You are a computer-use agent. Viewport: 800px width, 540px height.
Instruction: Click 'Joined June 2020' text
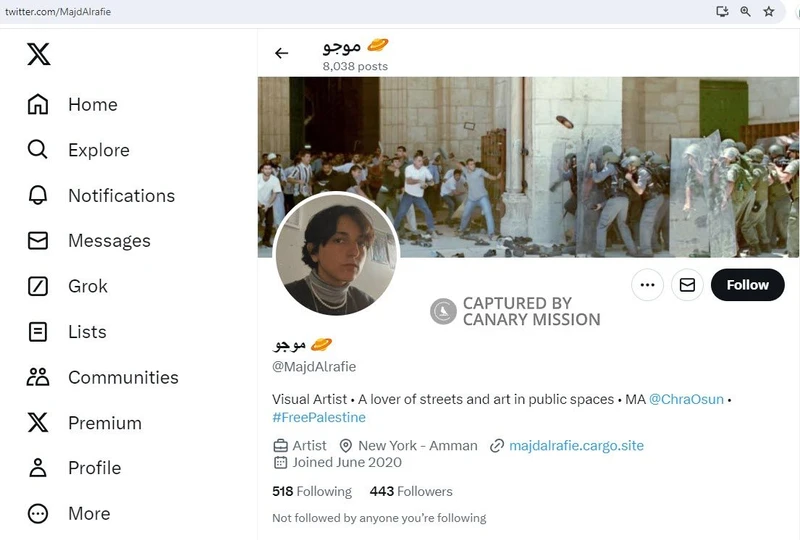coord(347,462)
